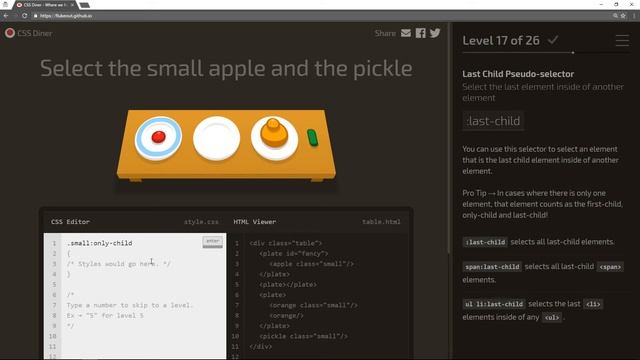Screen dimensions: 640x360
Task: Open the level list hamburger menu
Action: 622,40
